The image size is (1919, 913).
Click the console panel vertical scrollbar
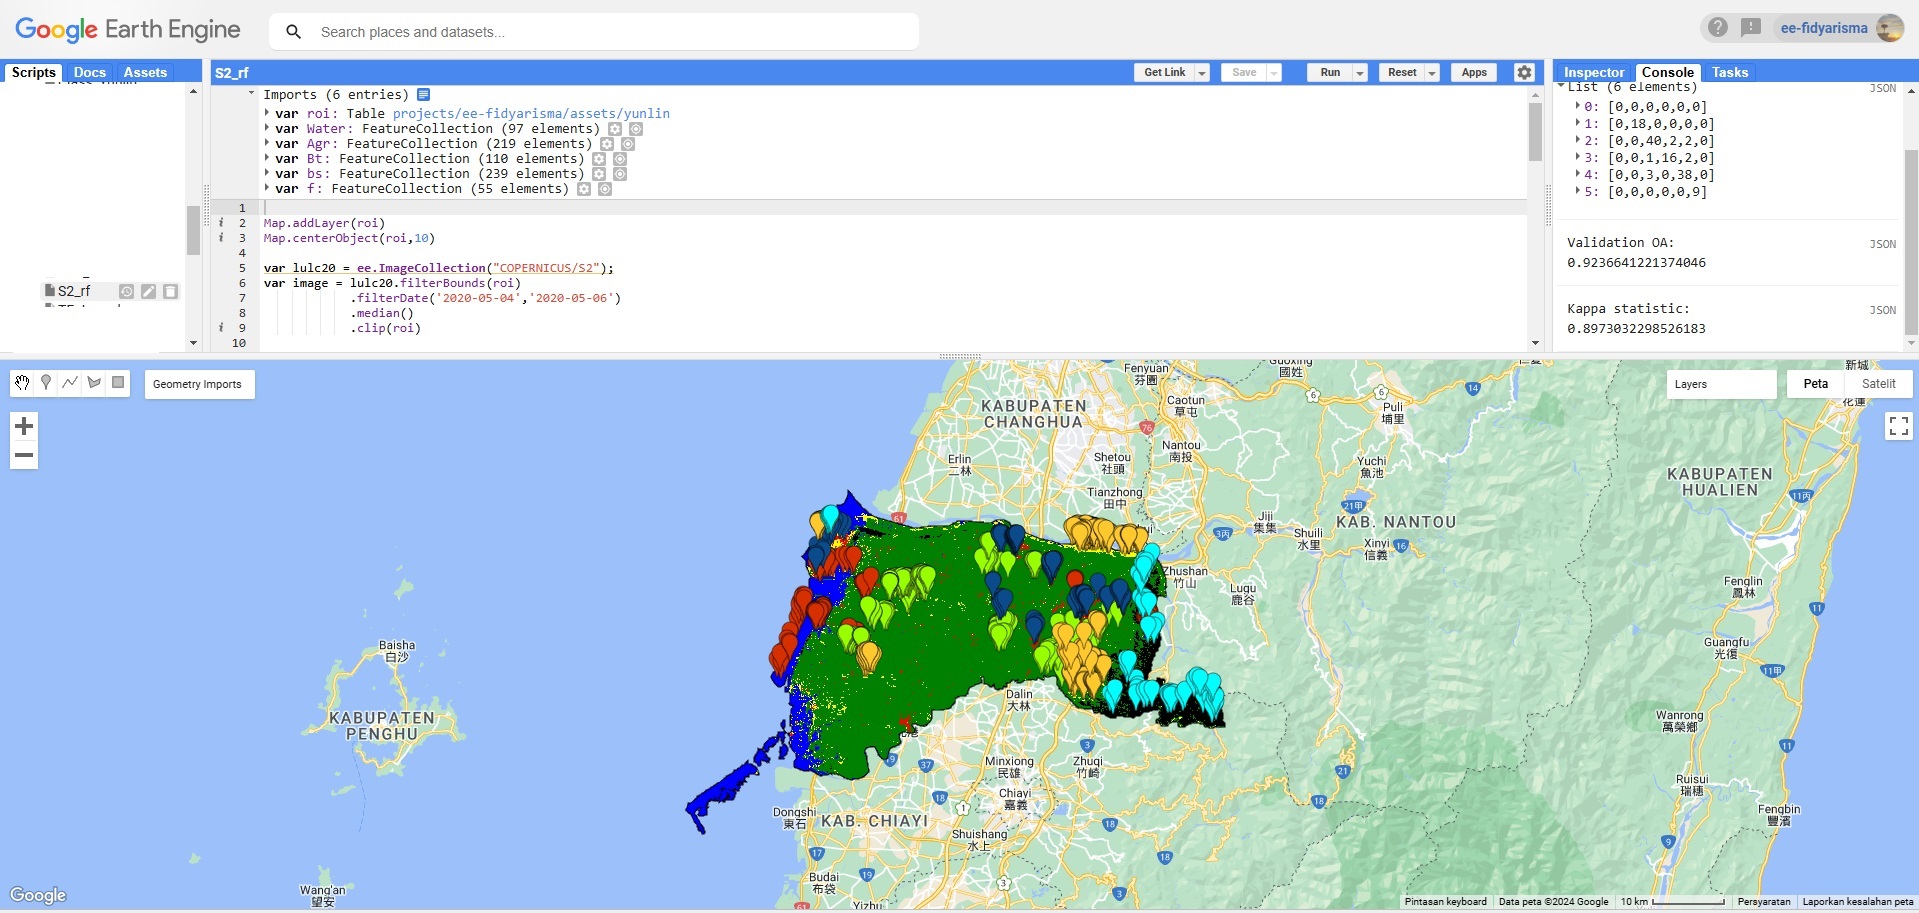click(1911, 240)
